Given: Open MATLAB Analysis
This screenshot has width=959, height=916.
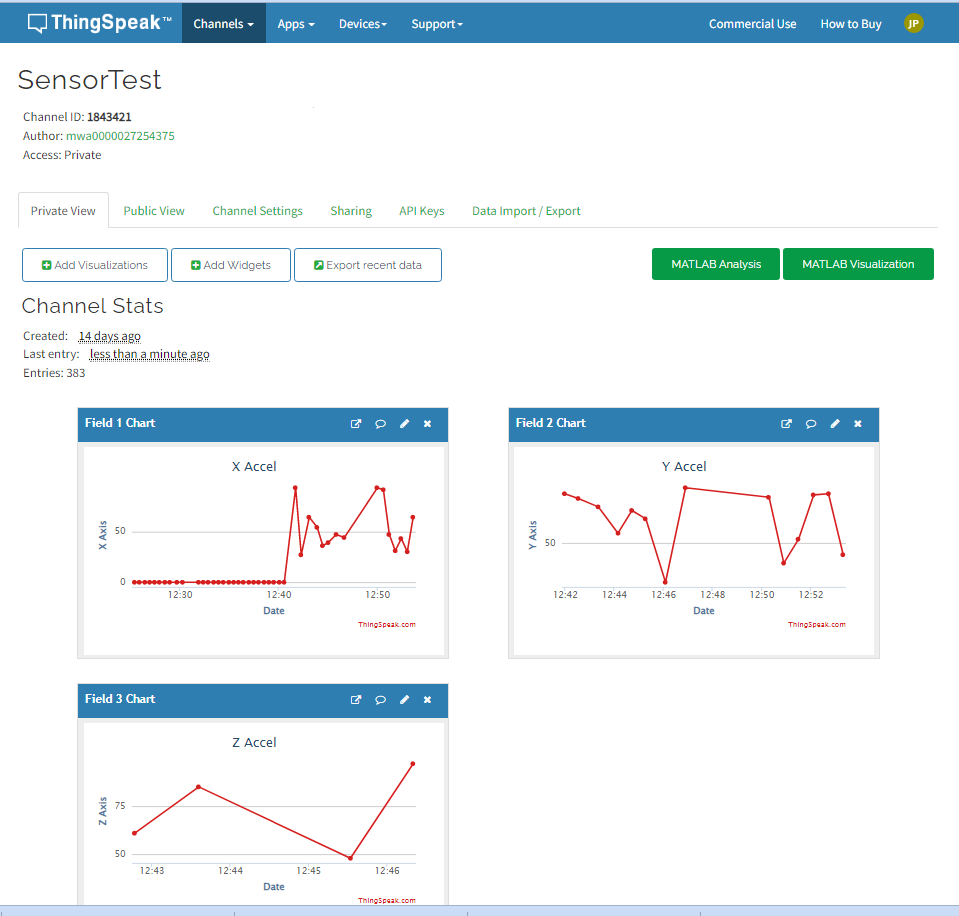Looking at the screenshot, I should pyautogui.click(x=716, y=264).
